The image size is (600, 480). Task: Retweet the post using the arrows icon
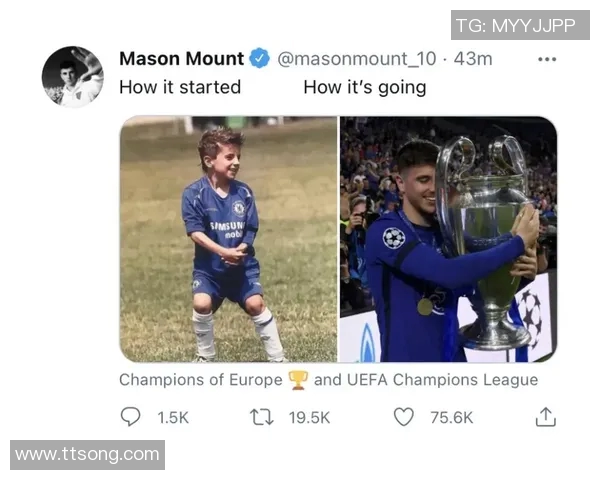coord(263,417)
